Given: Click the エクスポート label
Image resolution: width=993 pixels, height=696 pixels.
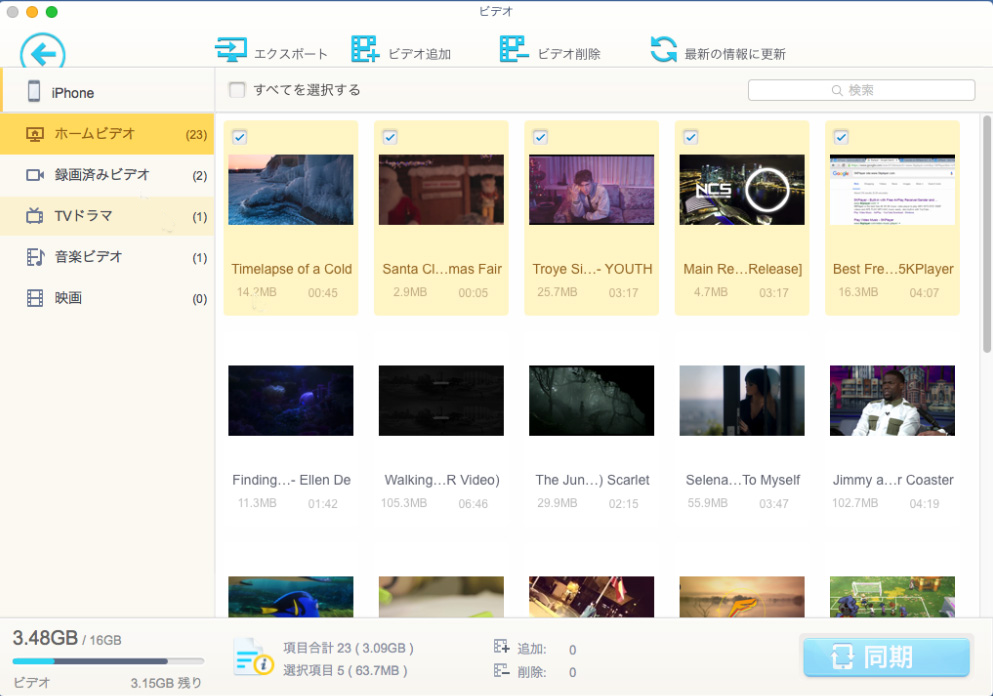Looking at the screenshot, I should (x=291, y=54).
